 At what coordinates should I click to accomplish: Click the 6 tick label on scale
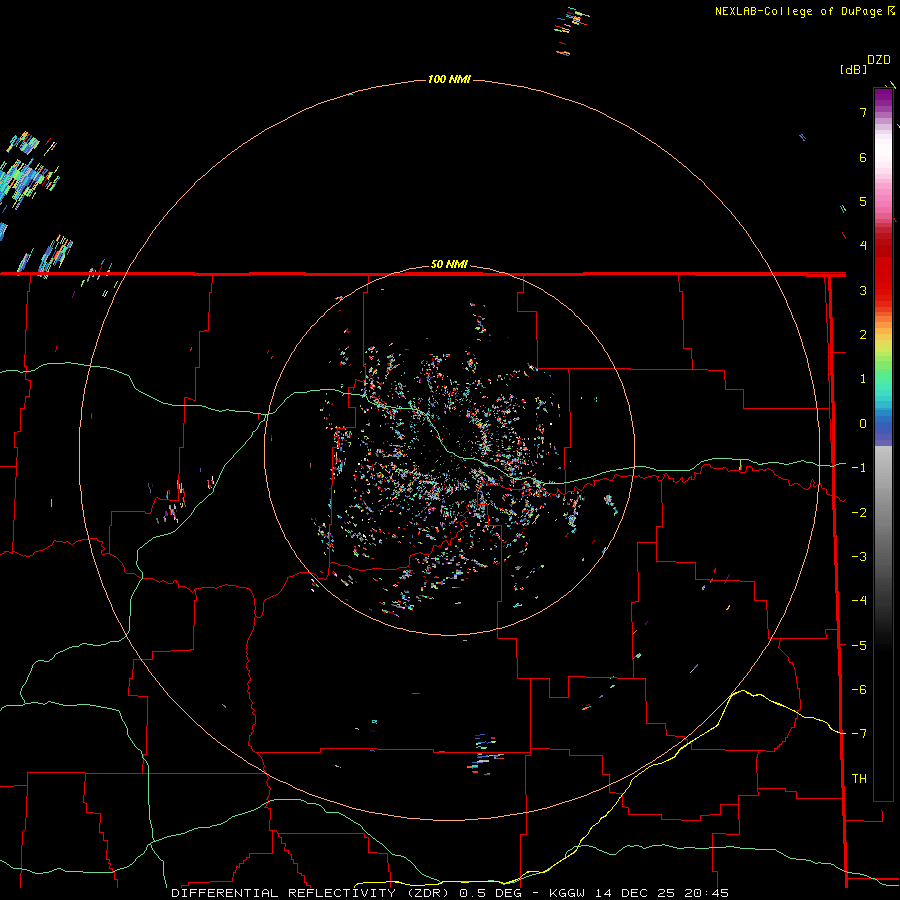(x=863, y=157)
